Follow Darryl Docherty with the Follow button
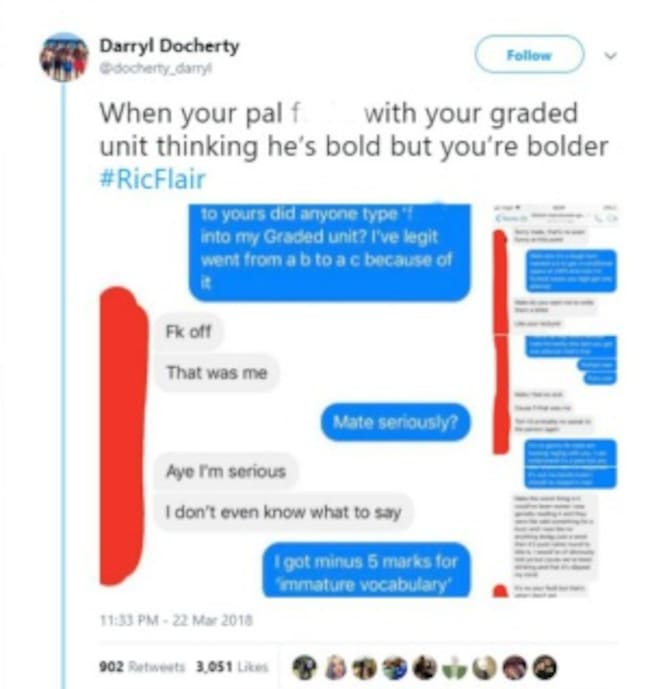 click(529, 55)
